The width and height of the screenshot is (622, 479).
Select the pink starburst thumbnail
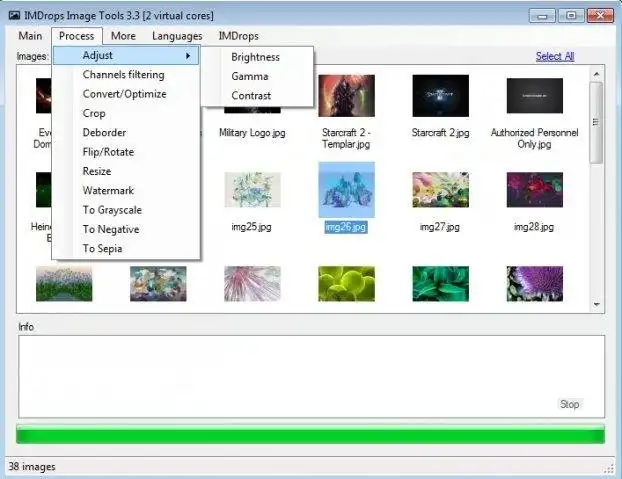click(252, 284)
